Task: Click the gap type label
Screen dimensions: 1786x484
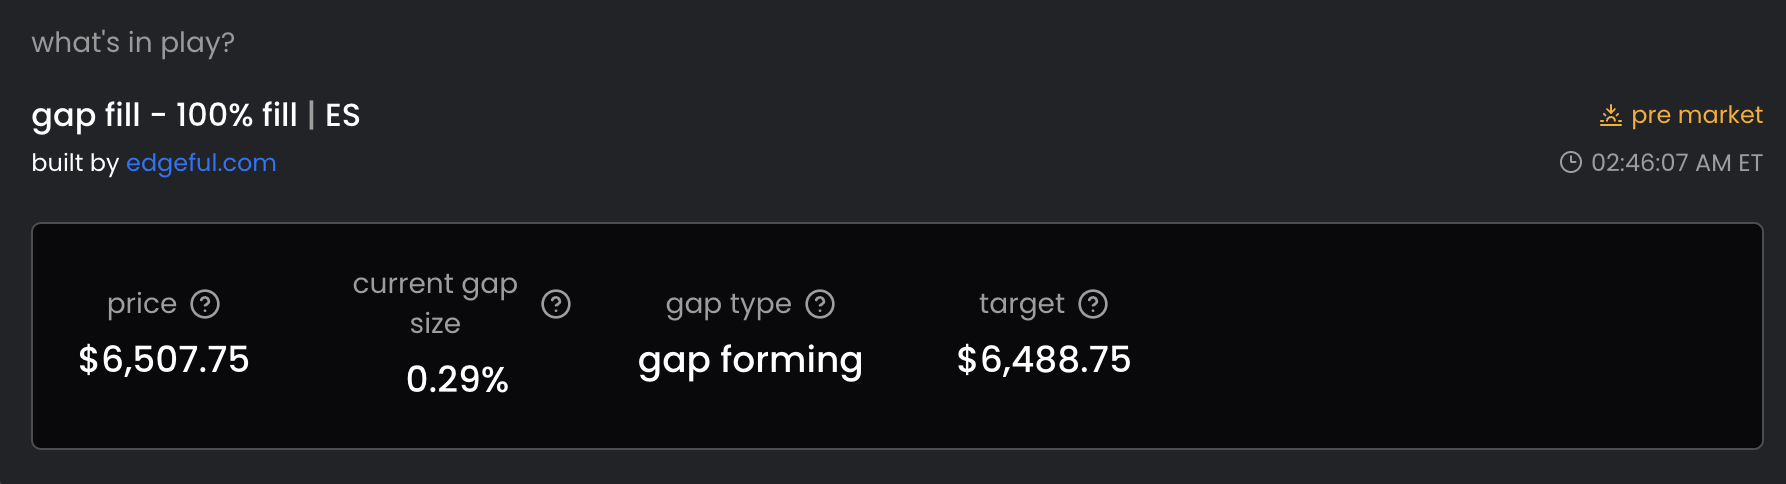Action: [x=729, y=304]
